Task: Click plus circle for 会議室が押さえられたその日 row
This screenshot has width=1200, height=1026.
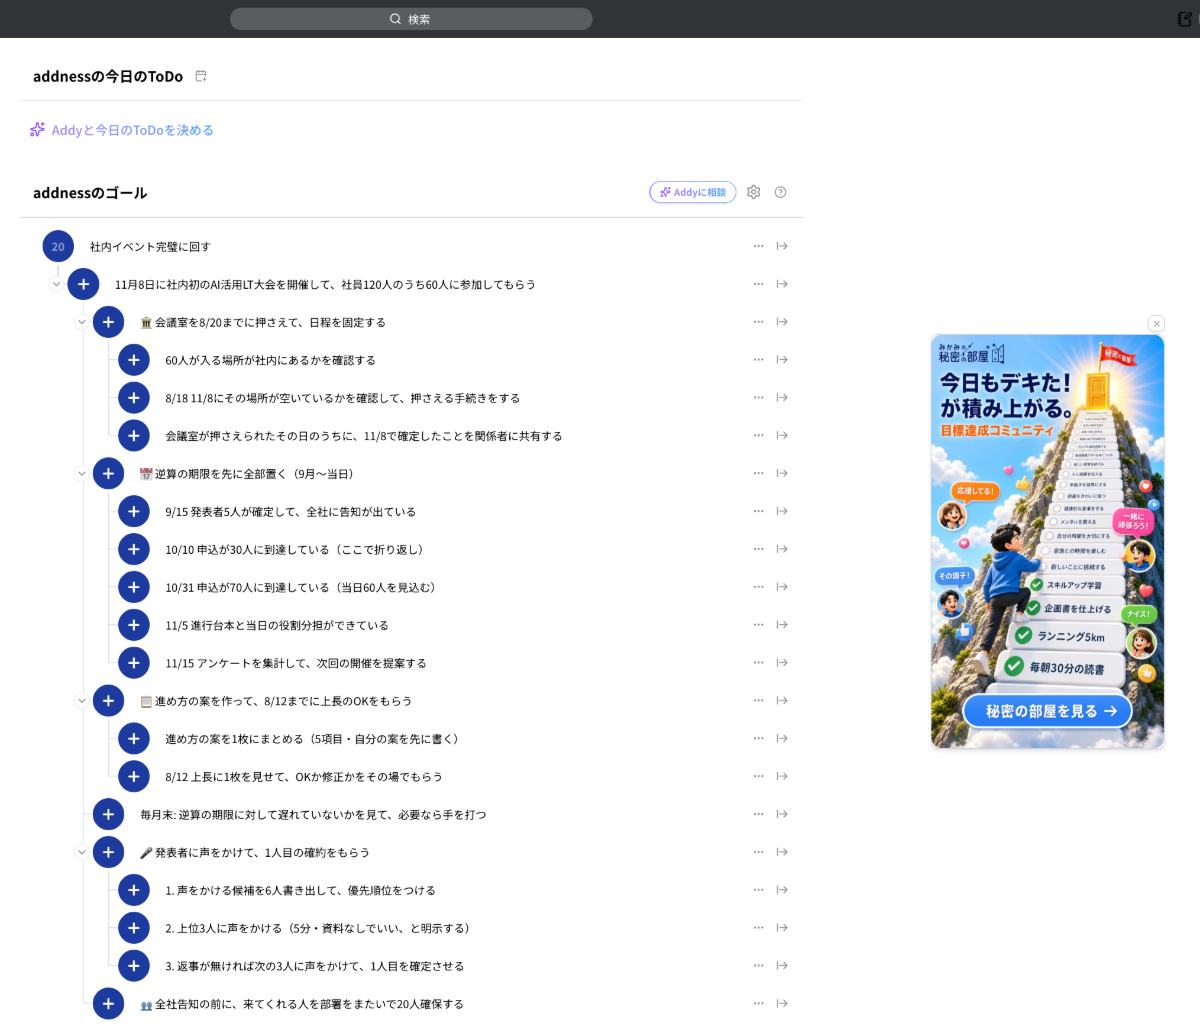Action: (x=133, y=436)
